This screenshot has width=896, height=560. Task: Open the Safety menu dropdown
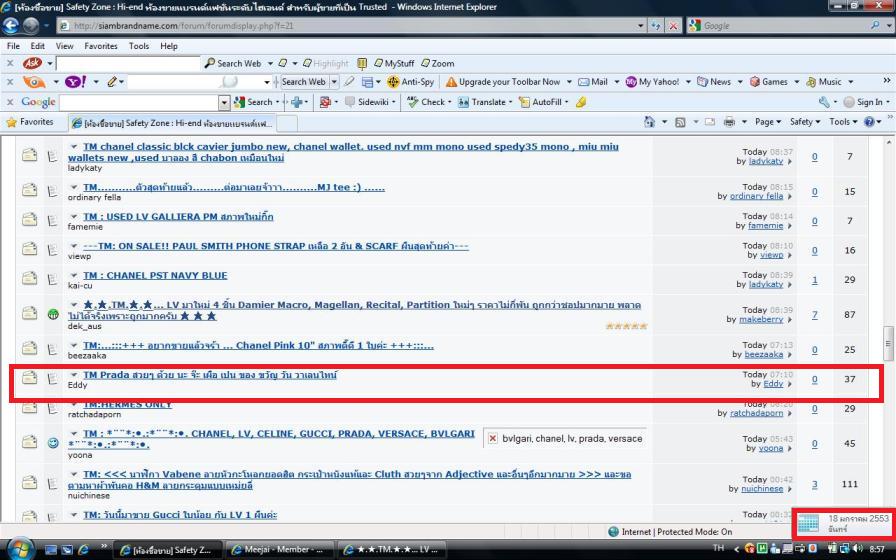click(x=805, y=122)
